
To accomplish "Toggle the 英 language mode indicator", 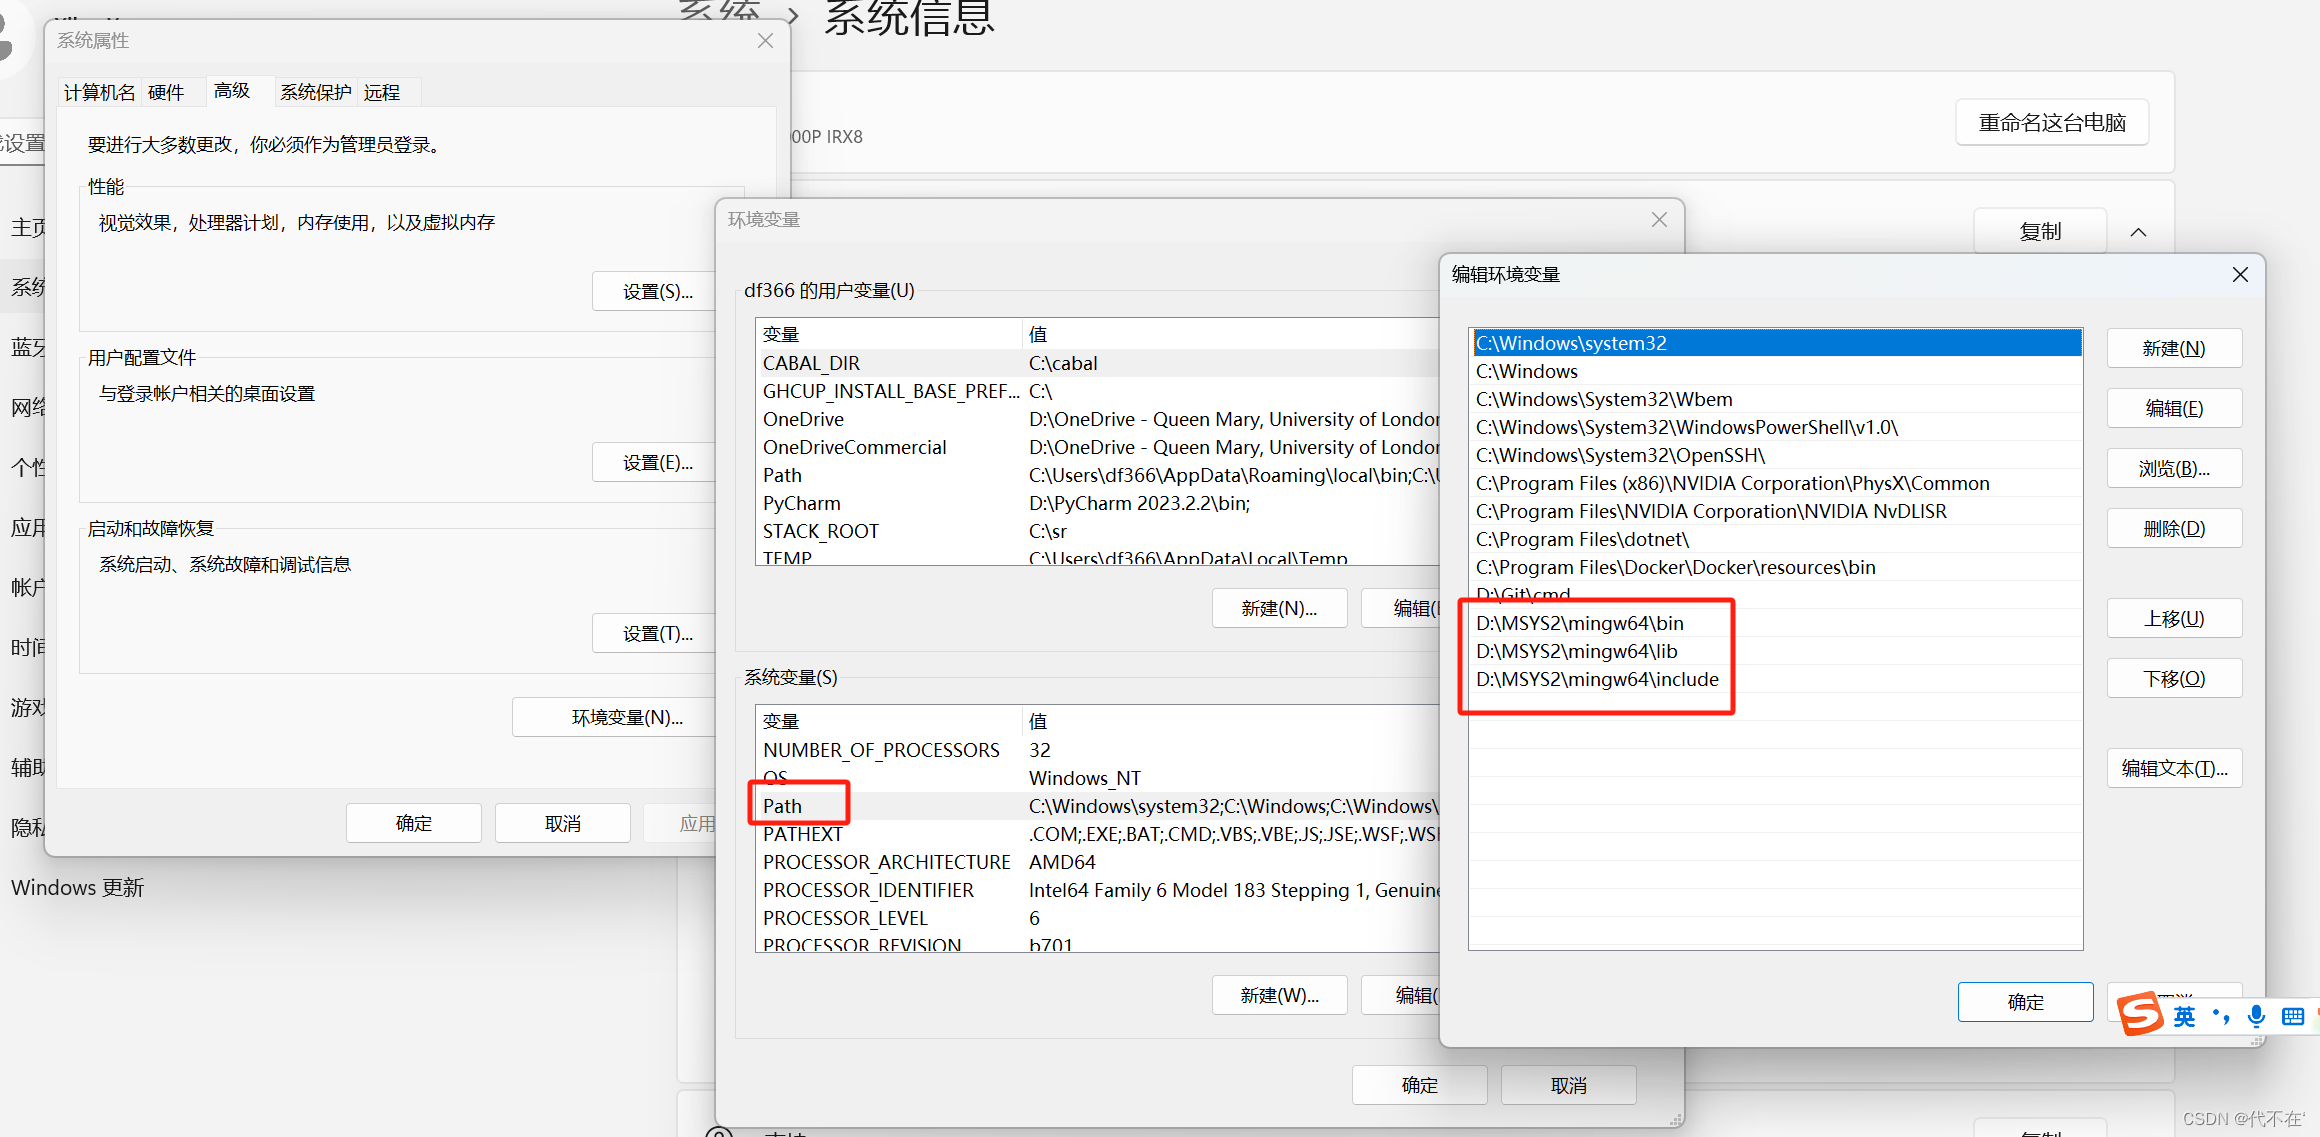I will (x=2185, y=1017).
